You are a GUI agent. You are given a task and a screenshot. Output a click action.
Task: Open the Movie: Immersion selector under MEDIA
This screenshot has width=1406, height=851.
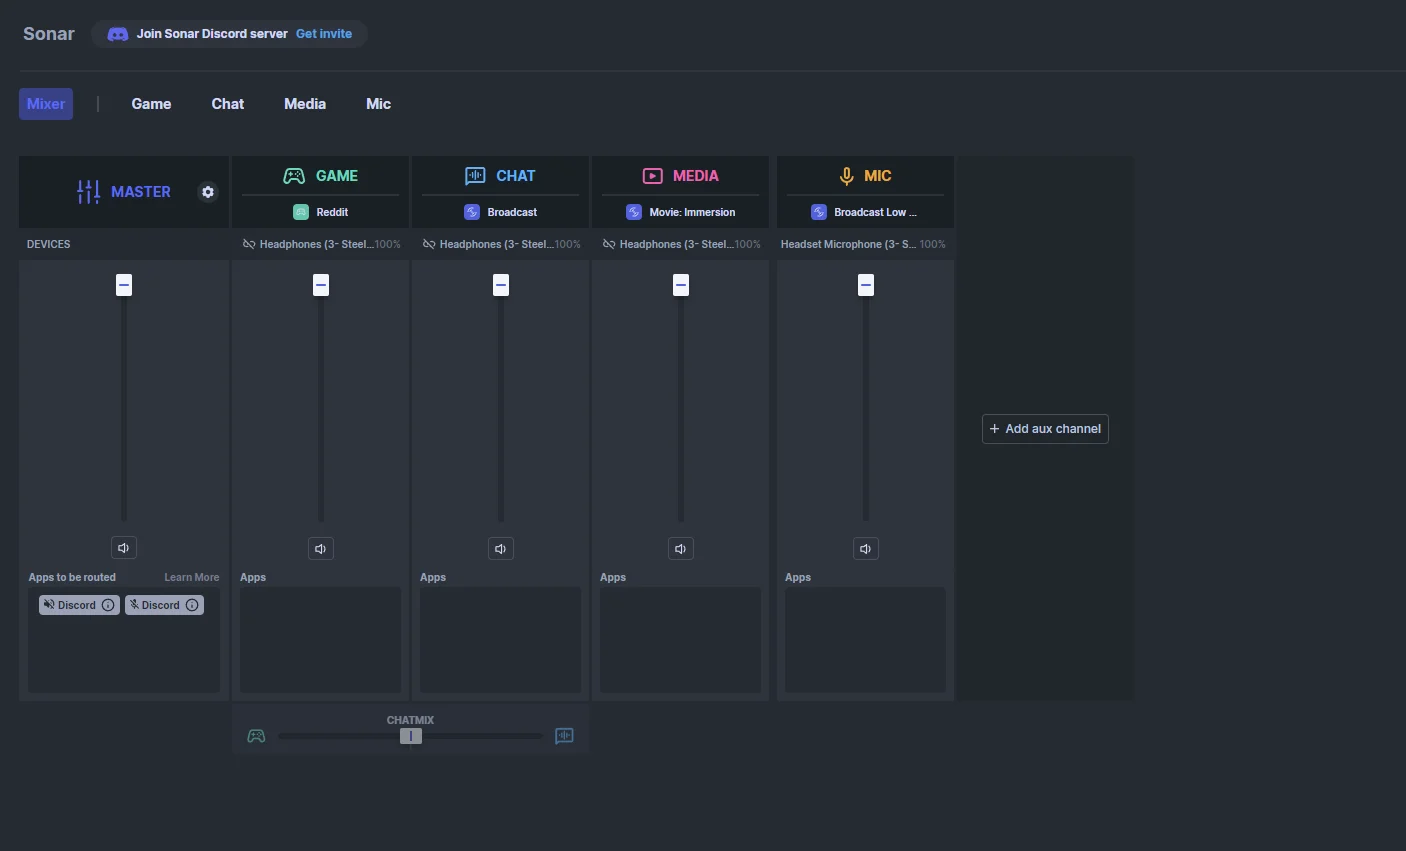tap(680, 211)
